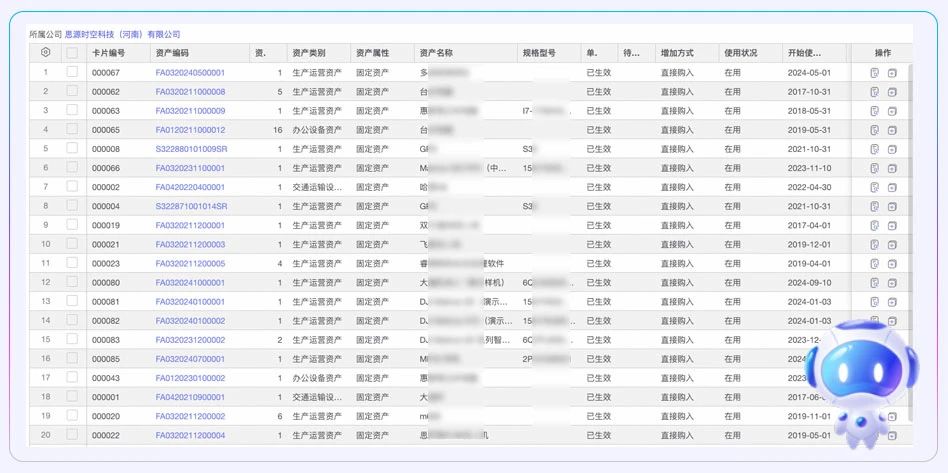
Task: Click archive box icon for card 000066
Action: click(892, 169)
